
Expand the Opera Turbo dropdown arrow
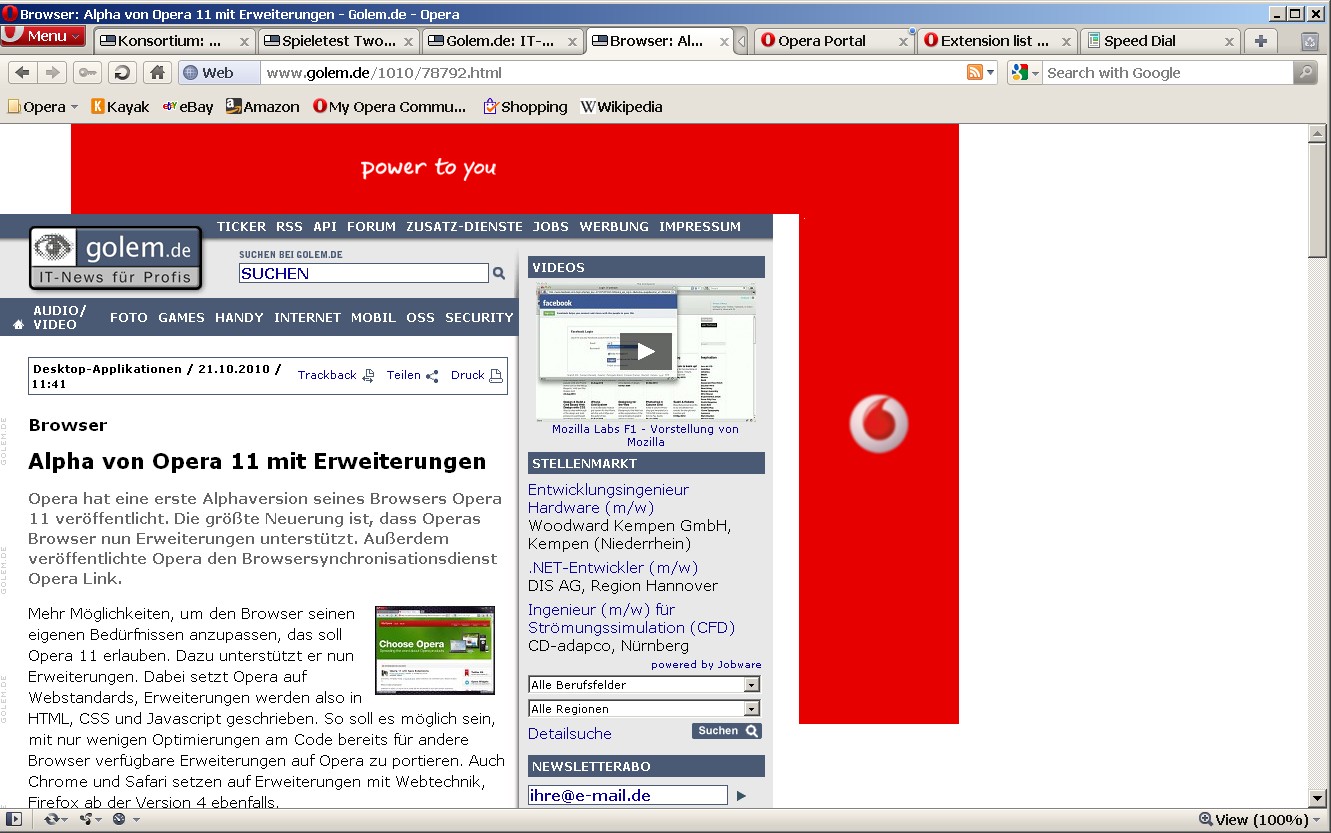pyautogui.click(x=136, y=819)
